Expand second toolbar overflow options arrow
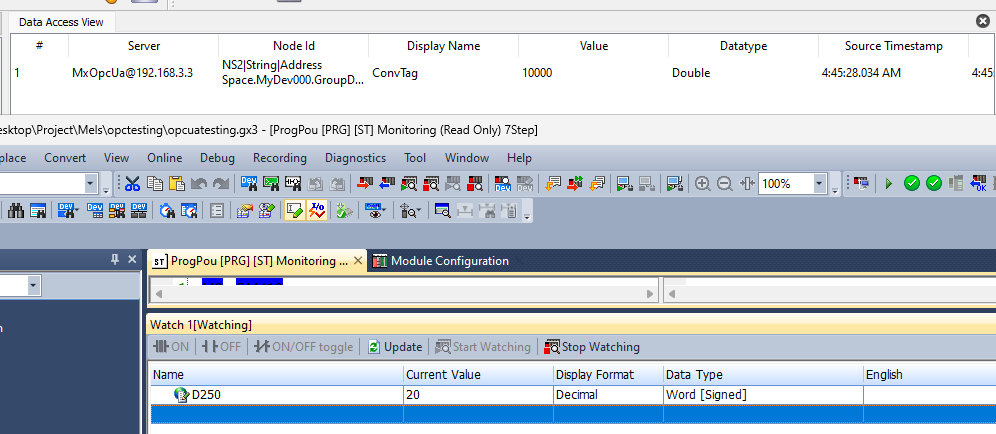996x434 pixels. [527, 215]
